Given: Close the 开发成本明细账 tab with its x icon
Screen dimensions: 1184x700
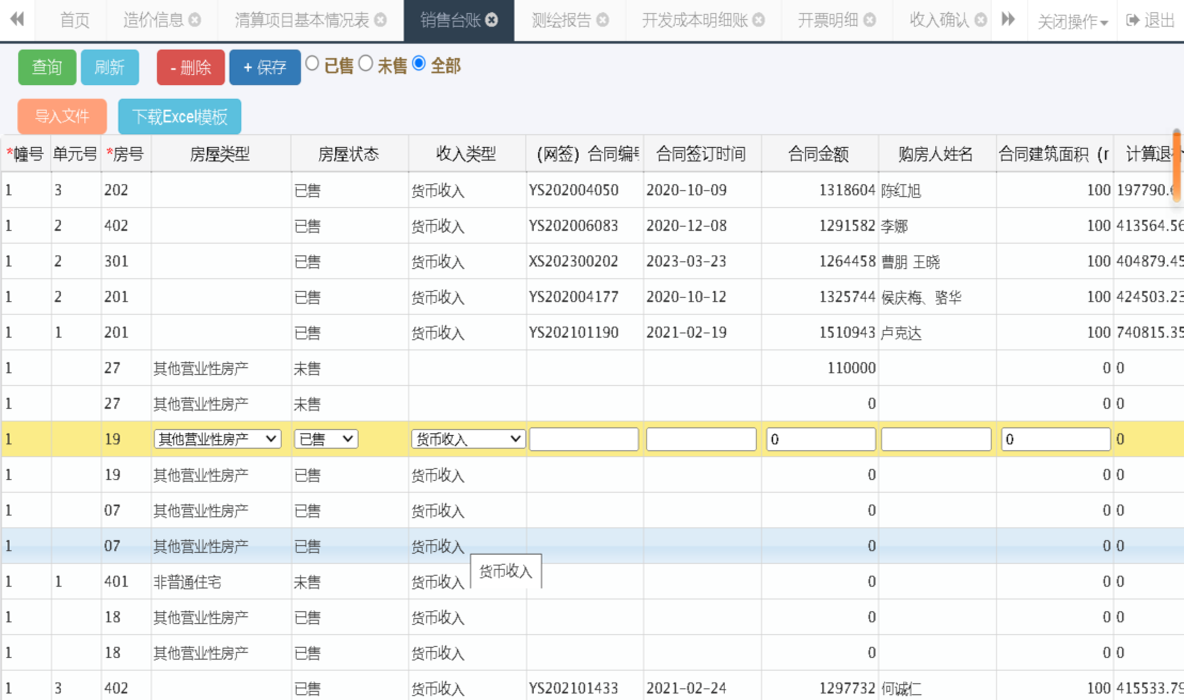Looking at the screenshot, I should (759, 20).
